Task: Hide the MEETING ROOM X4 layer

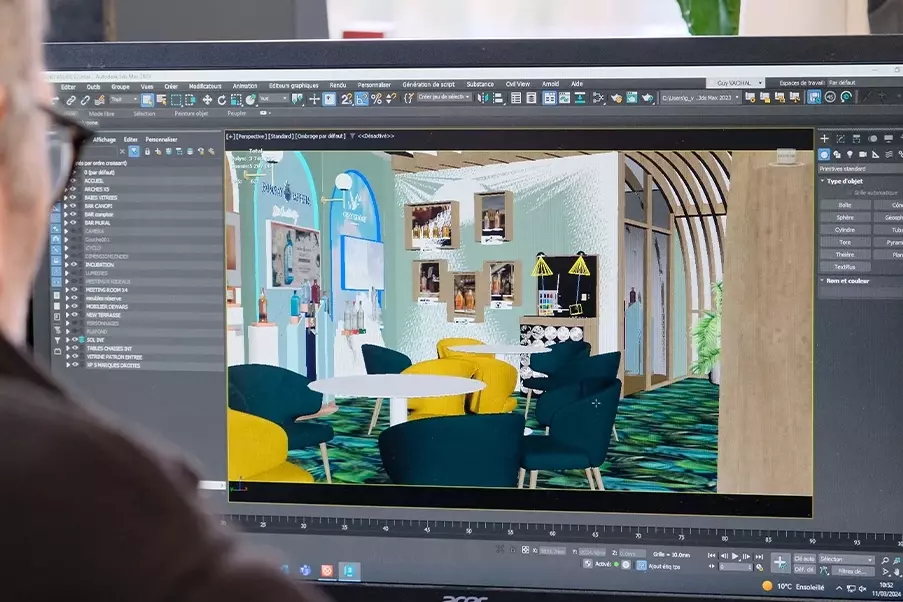Action: (73, 290)
